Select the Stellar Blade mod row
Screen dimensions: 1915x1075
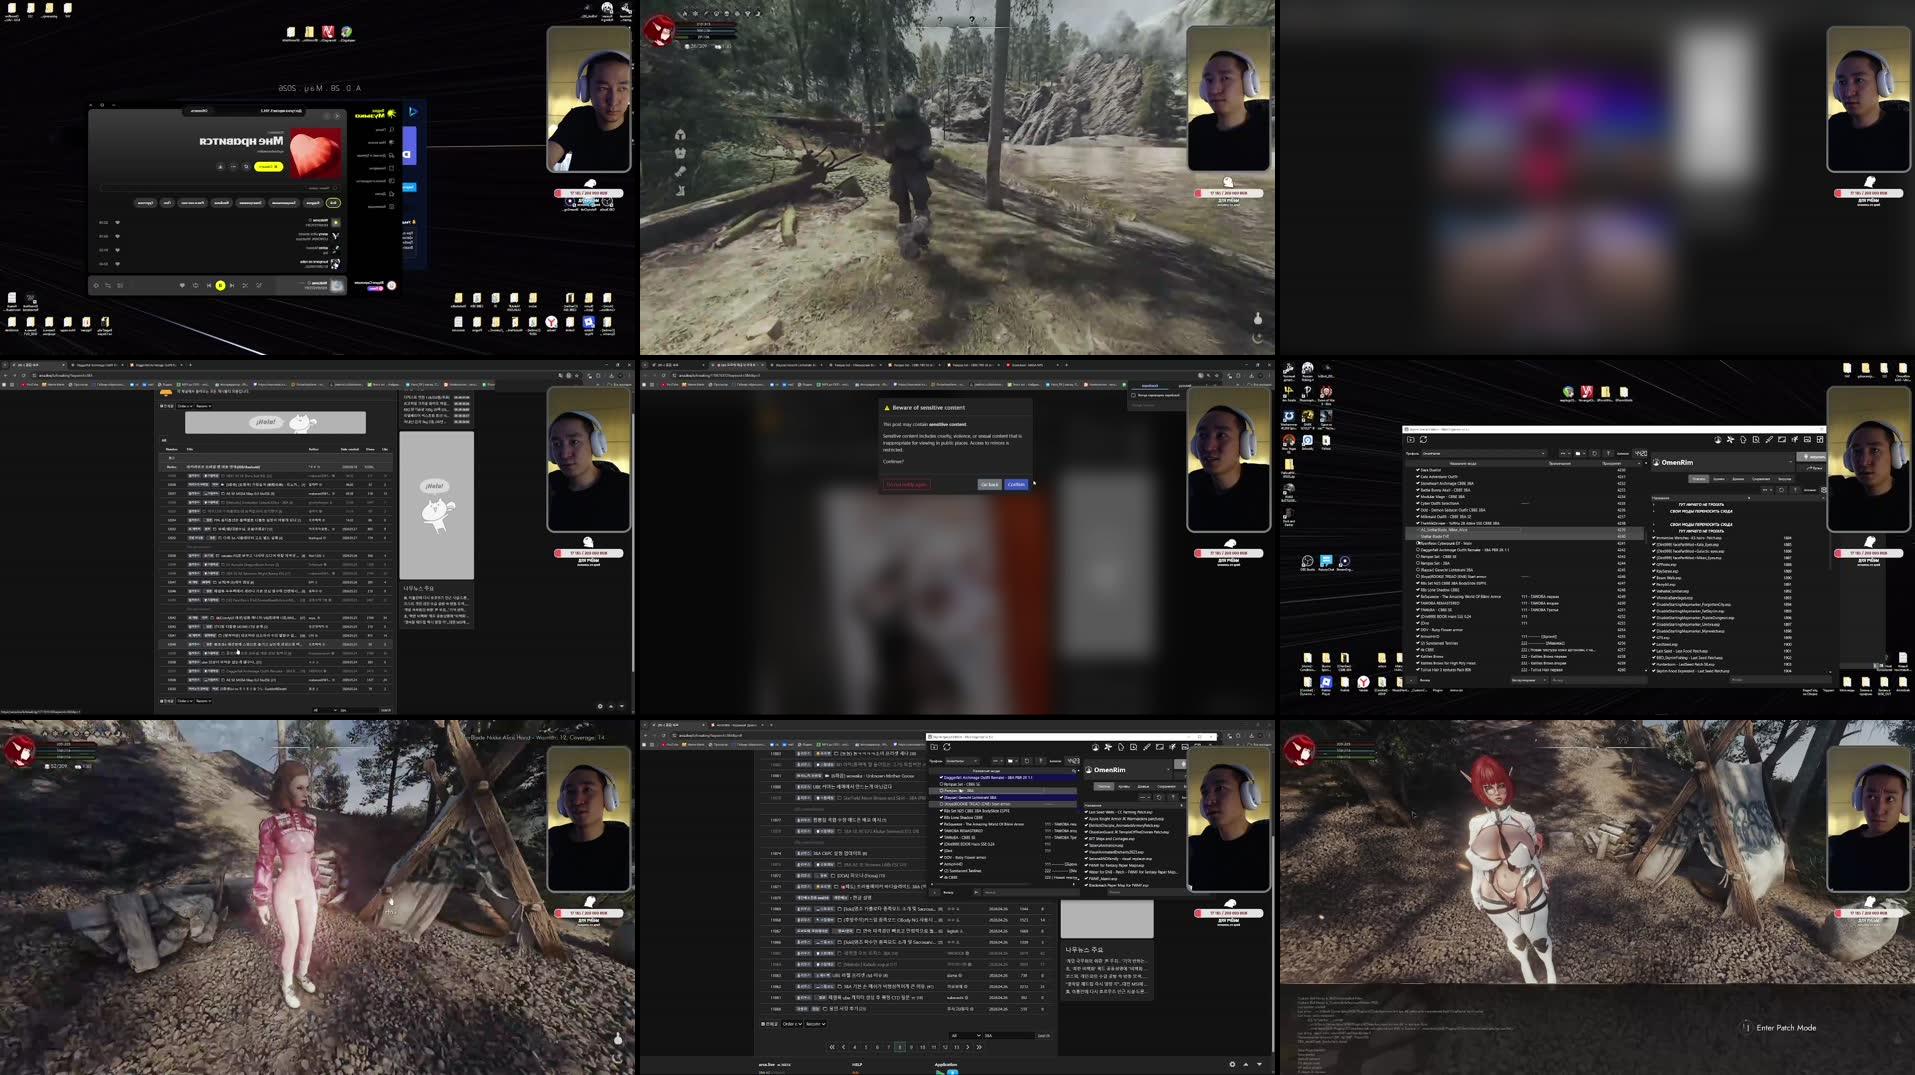(1524, 536)
